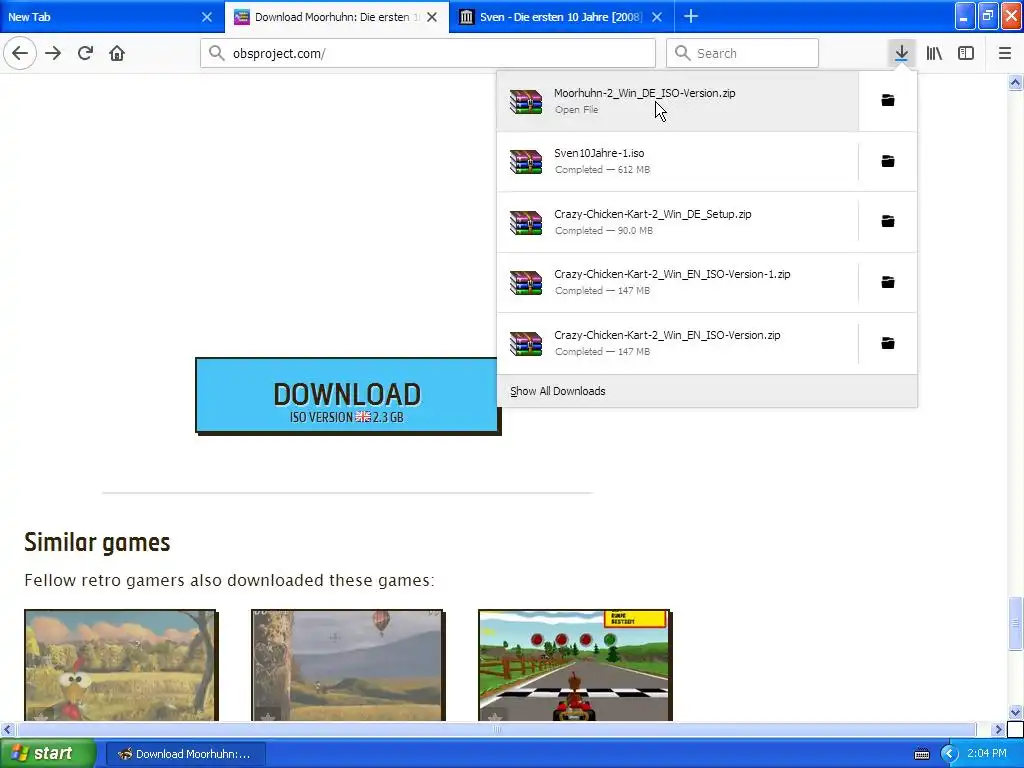Click horizontal scrollbar right arrow
Viewport: 1024px width, 768px height.
(x=998, y=729)
